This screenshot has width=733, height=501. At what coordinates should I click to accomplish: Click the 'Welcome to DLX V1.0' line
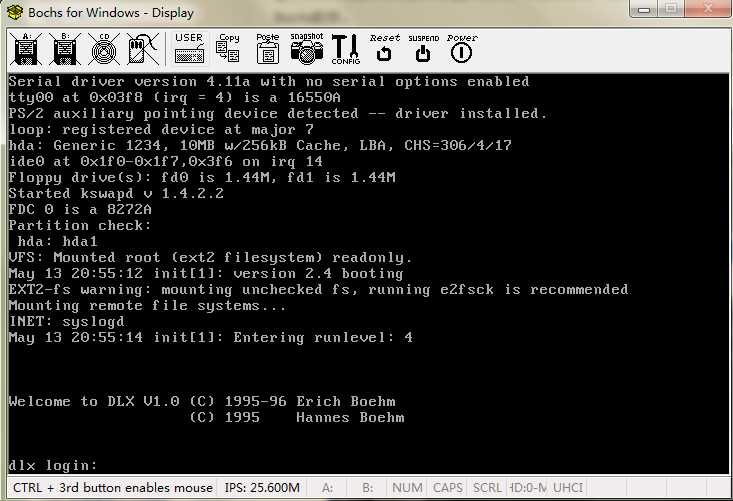coord(202,401)
